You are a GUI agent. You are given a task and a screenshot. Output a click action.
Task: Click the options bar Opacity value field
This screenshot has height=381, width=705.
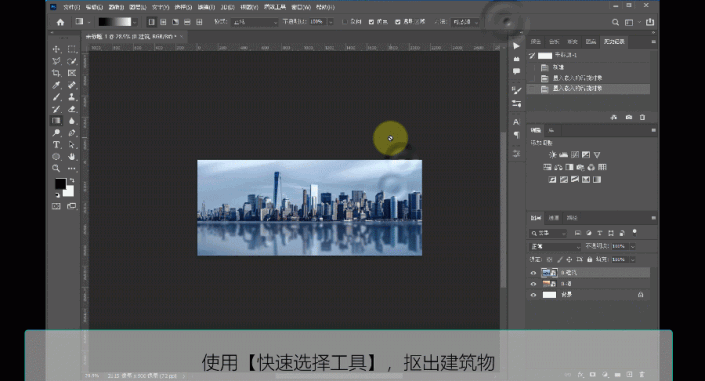coord(318,22)
